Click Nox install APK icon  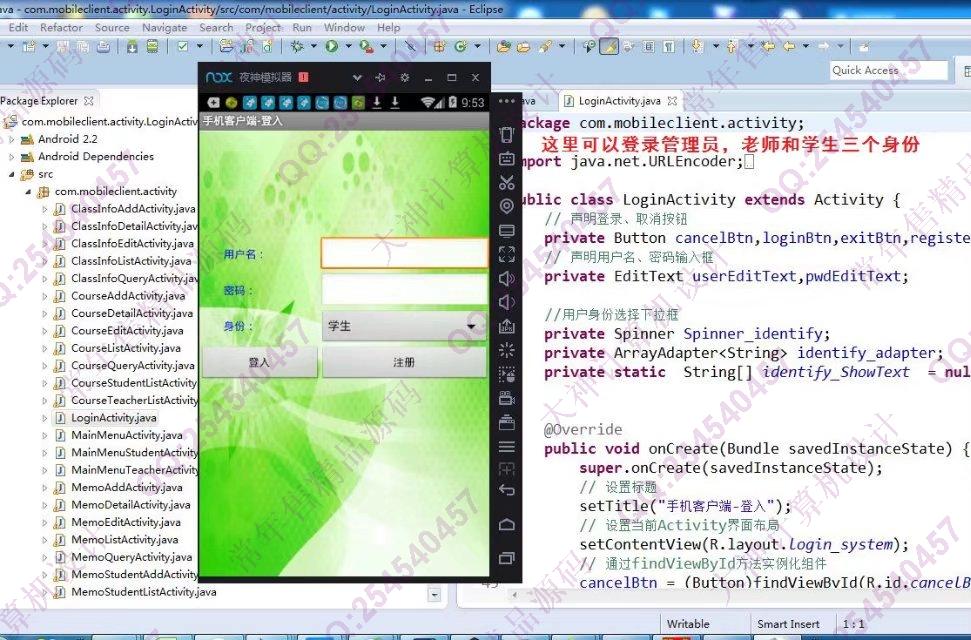[x=507, y=327]
